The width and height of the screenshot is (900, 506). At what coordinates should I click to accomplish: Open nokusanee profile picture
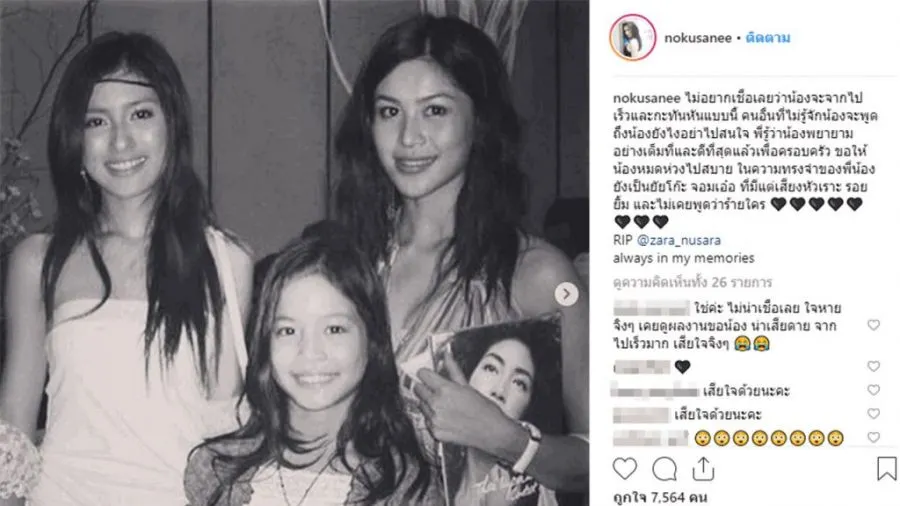[633, 38]
